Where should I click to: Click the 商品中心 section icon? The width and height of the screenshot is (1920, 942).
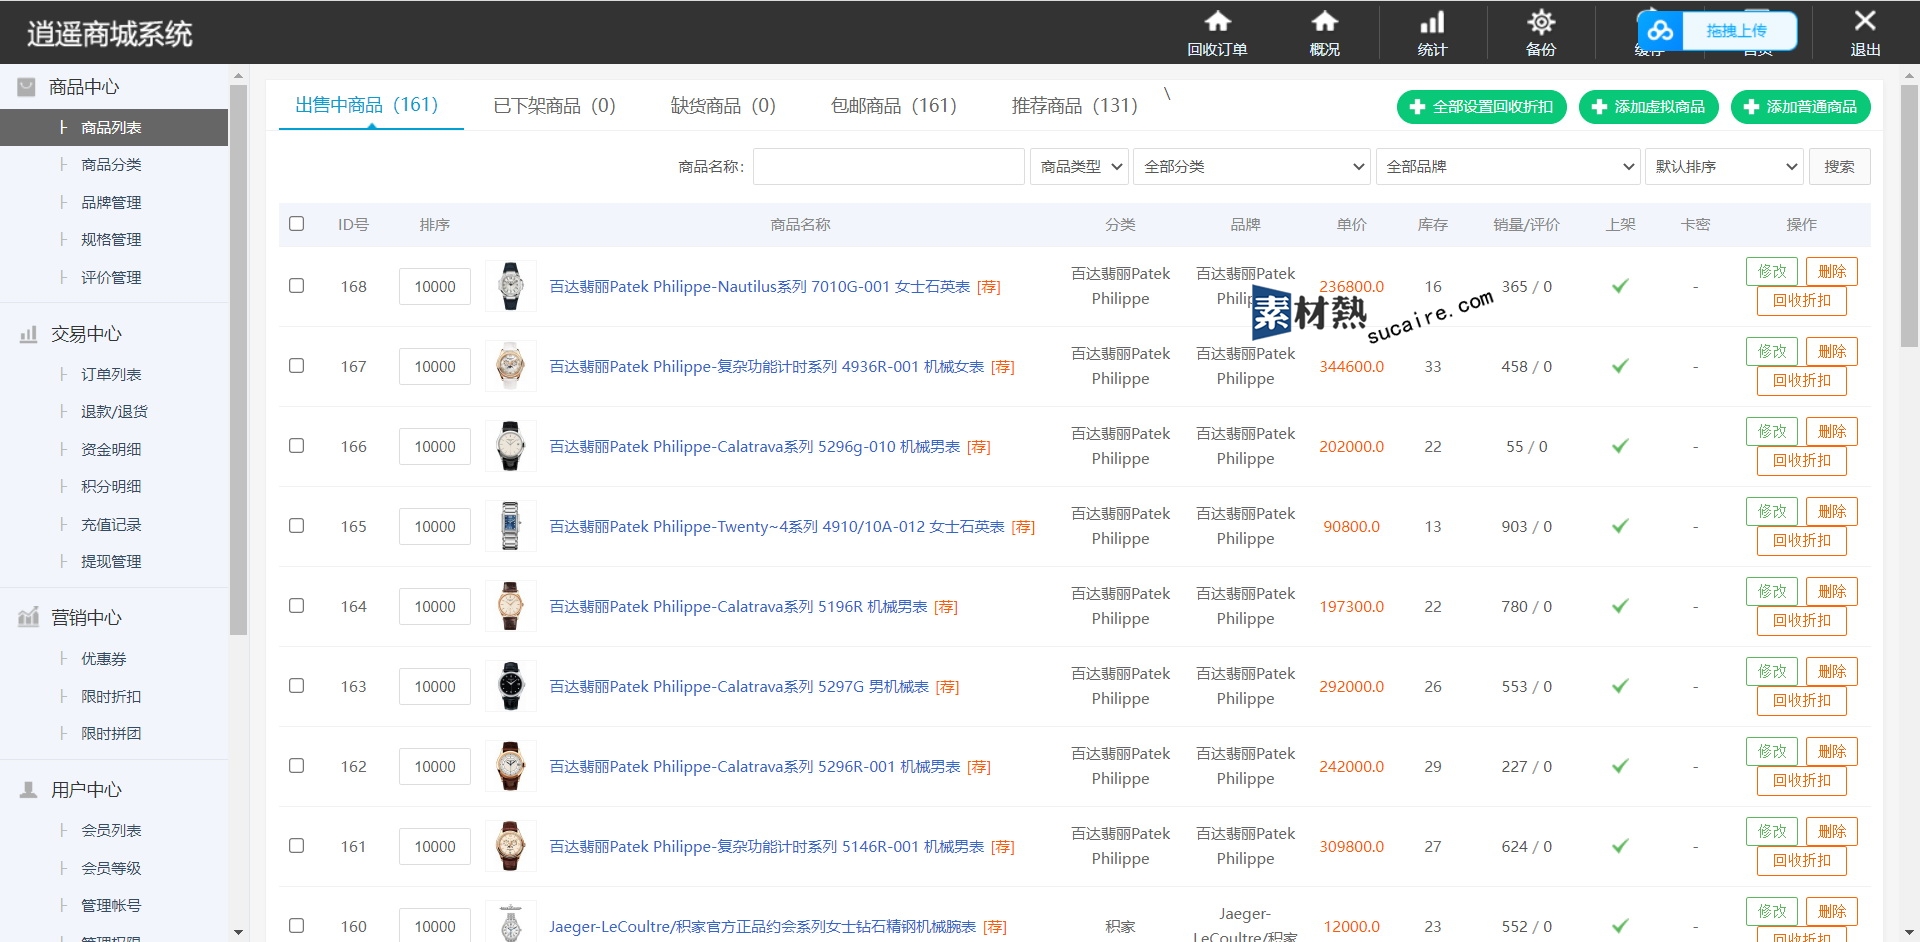click(27, 87)
